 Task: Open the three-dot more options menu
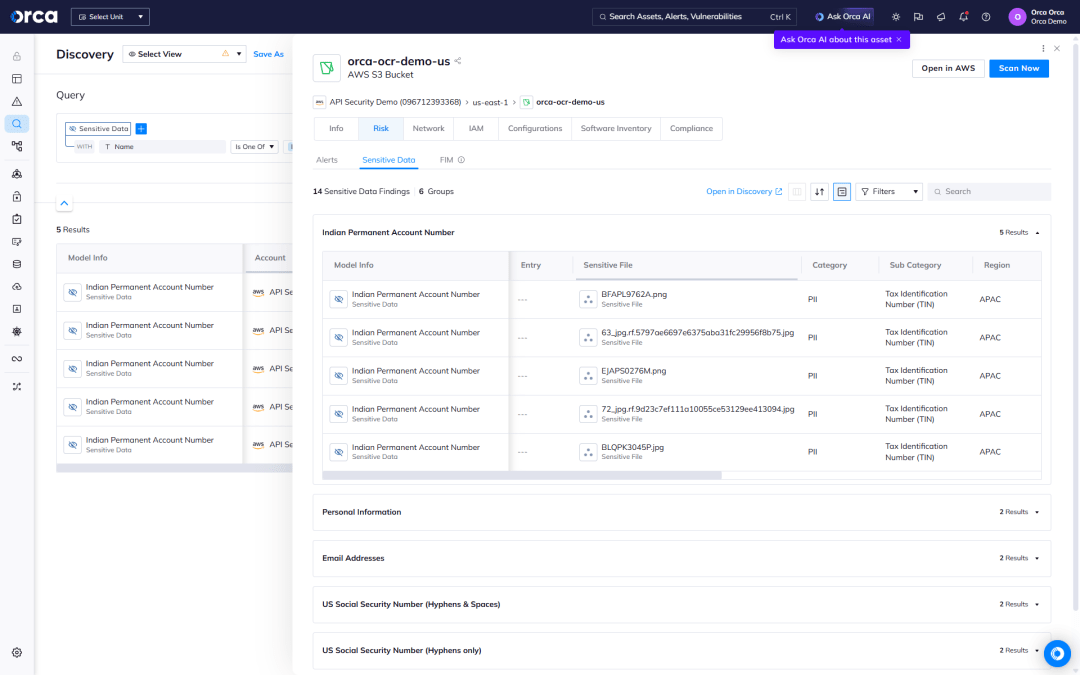(x=1043, y=48)
